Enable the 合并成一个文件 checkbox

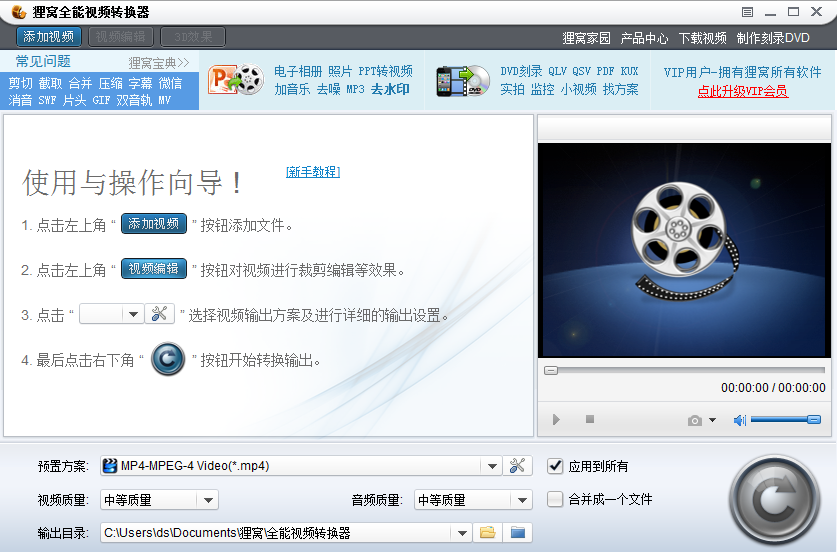[x=556, y=499]
